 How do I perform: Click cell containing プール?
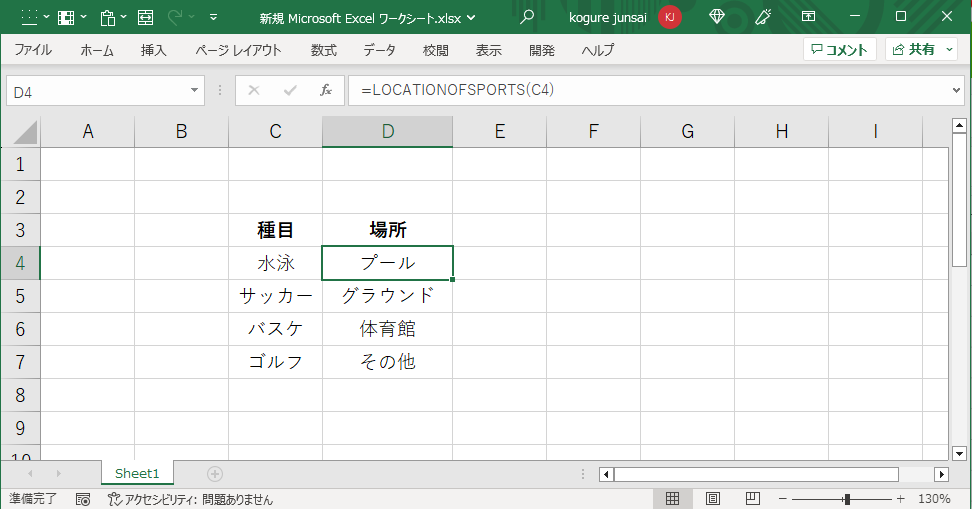[x=387, y=263]
